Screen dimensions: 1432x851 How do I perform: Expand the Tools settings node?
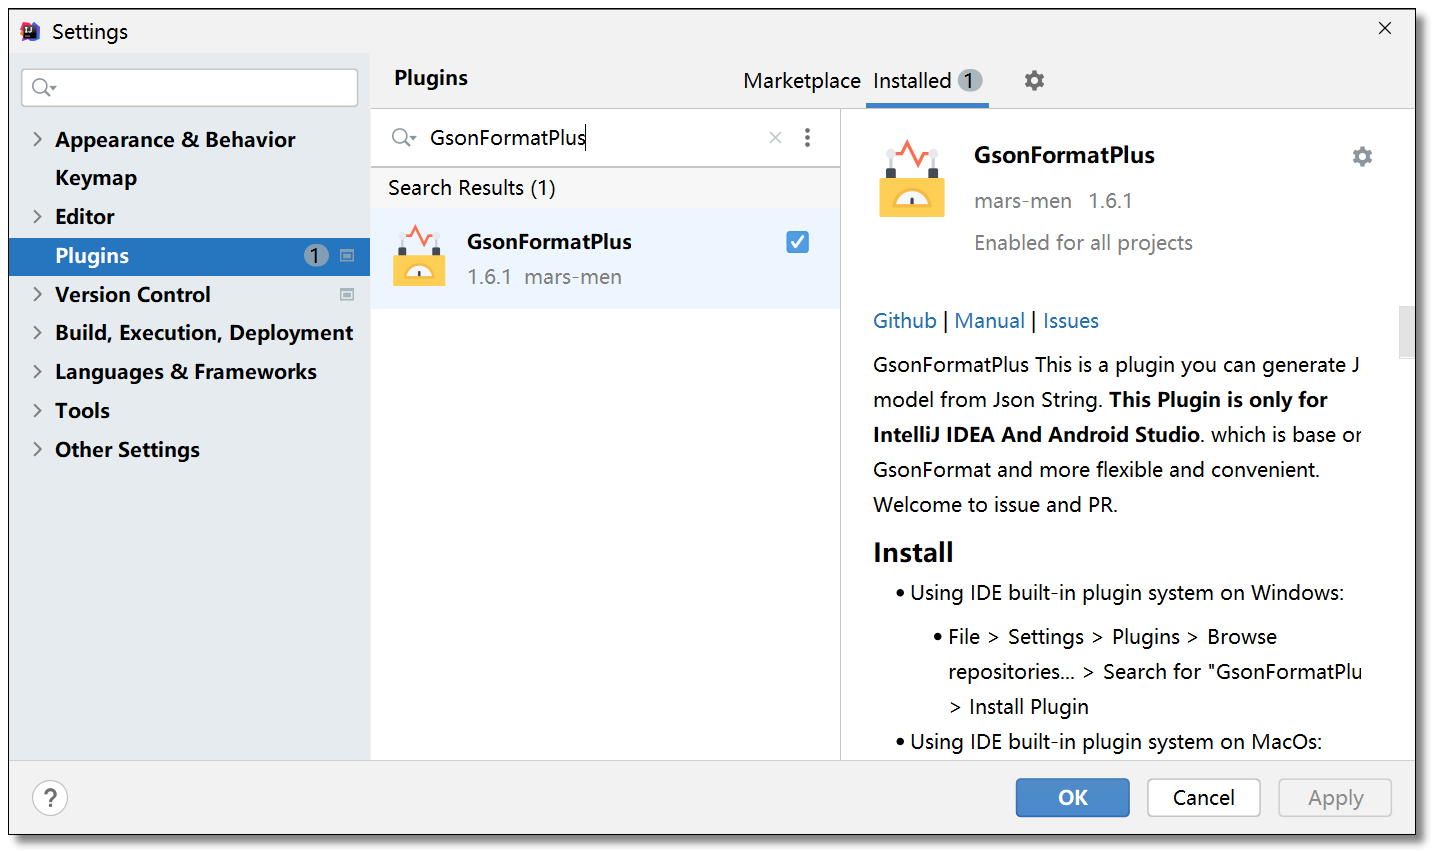pos(37,410)
